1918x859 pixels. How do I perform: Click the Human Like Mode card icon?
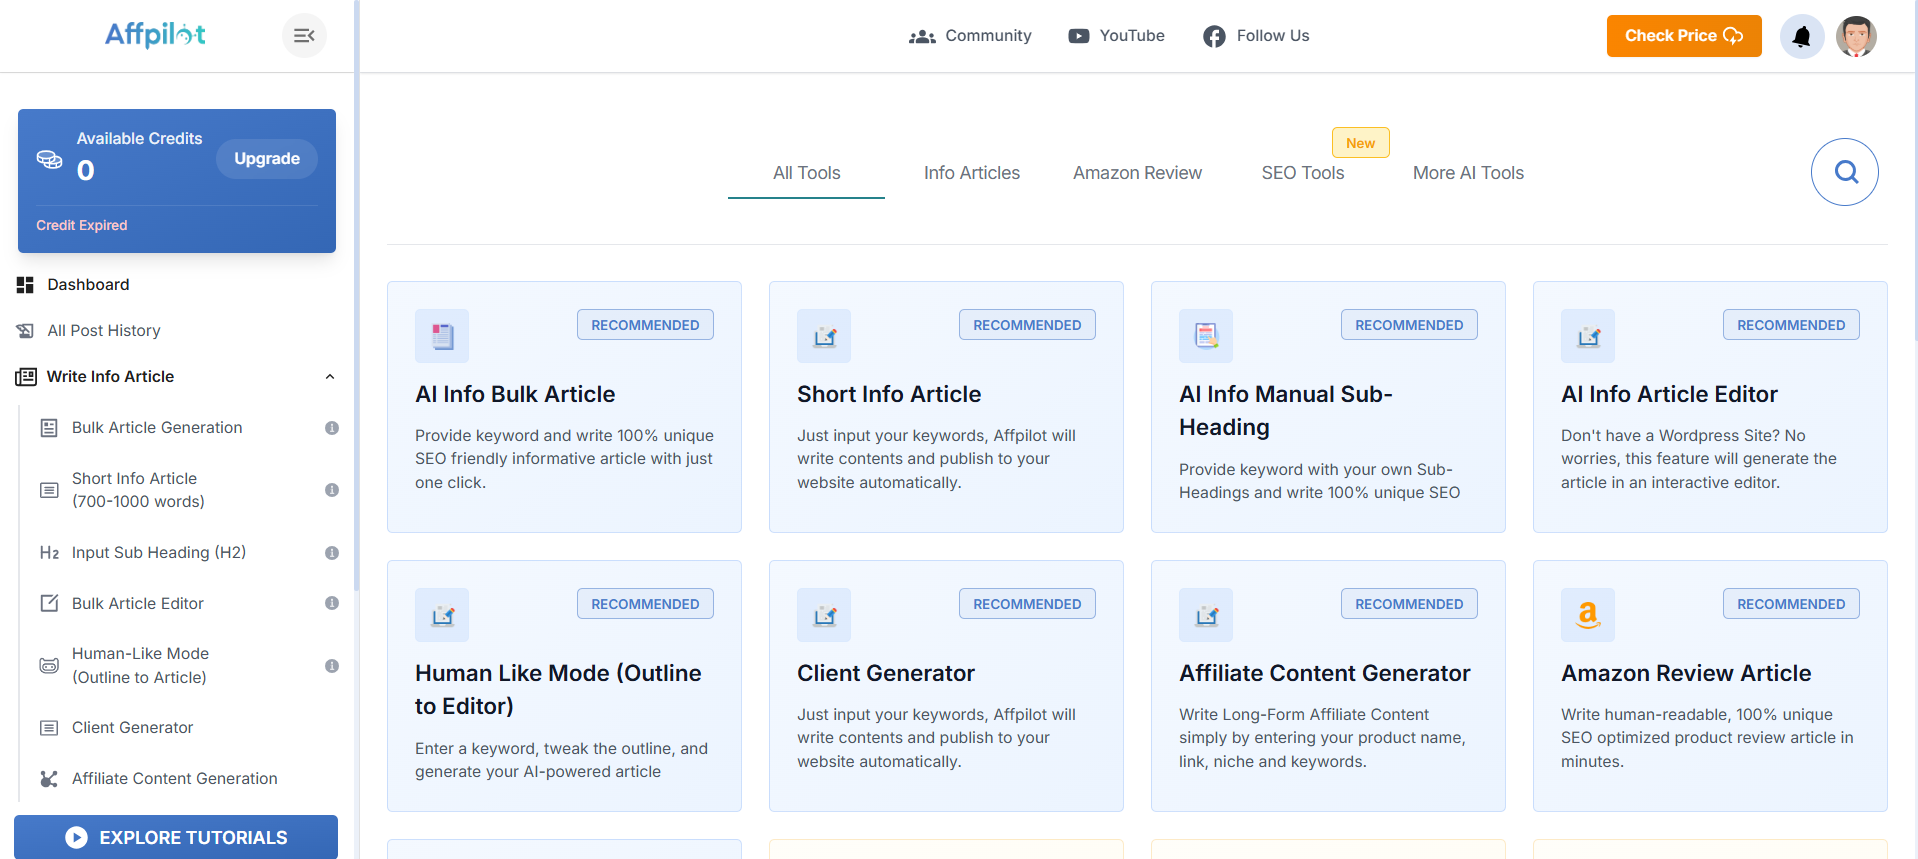tap(442, 615)
